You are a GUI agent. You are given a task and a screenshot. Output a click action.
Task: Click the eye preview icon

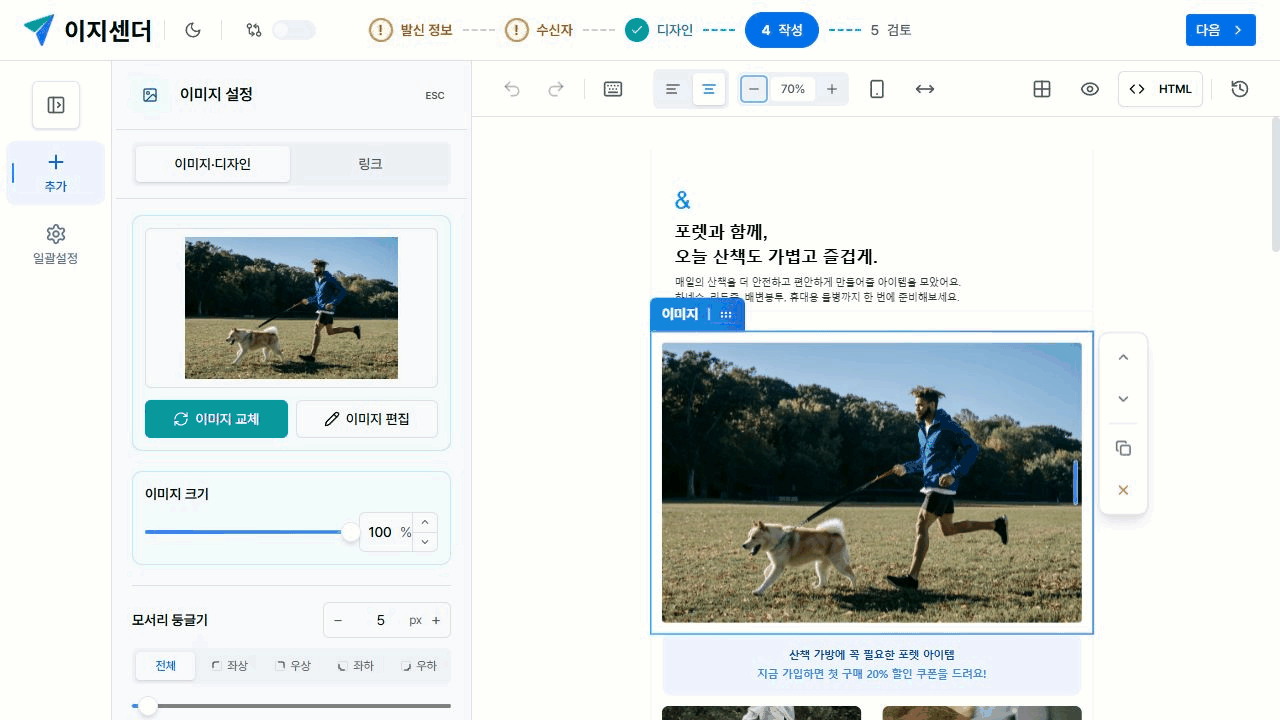click(x=1090, y=89)
